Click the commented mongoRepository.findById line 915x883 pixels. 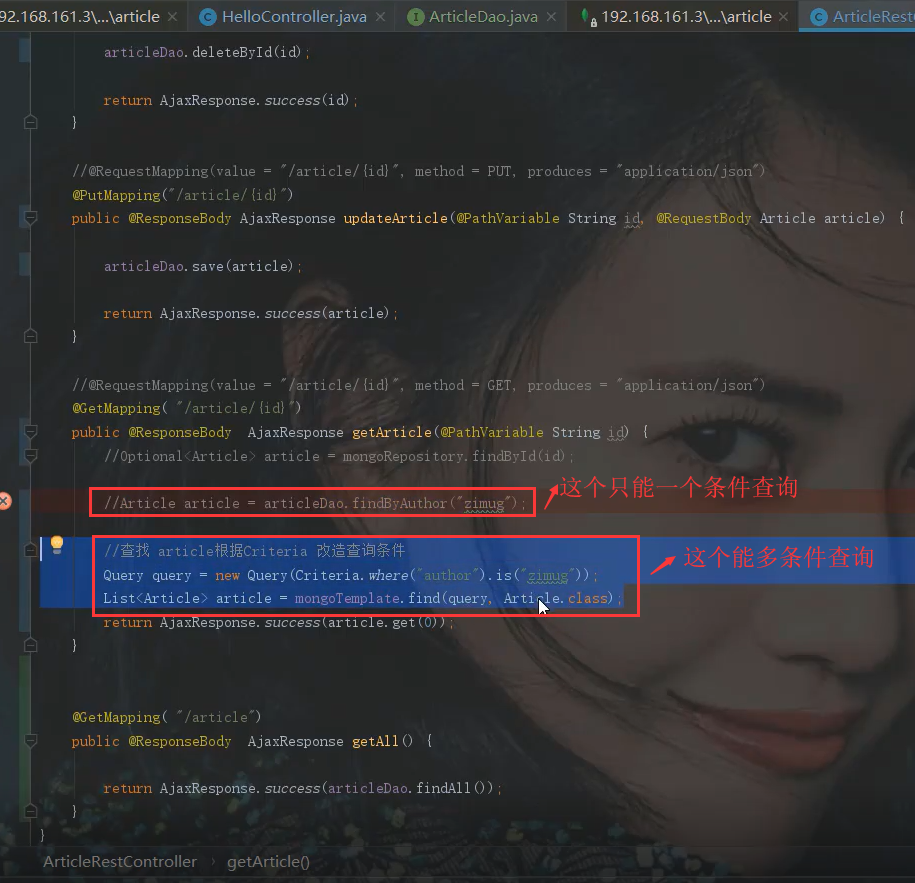pyautogui.click(x=338, y=456)
